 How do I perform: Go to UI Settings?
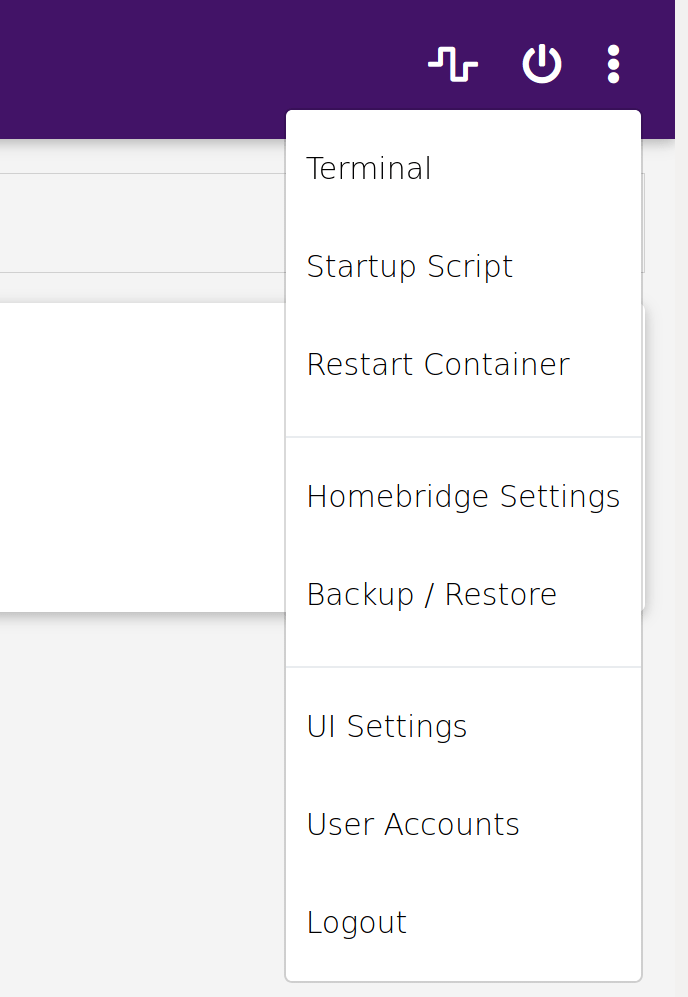click(x=387, y=726)
